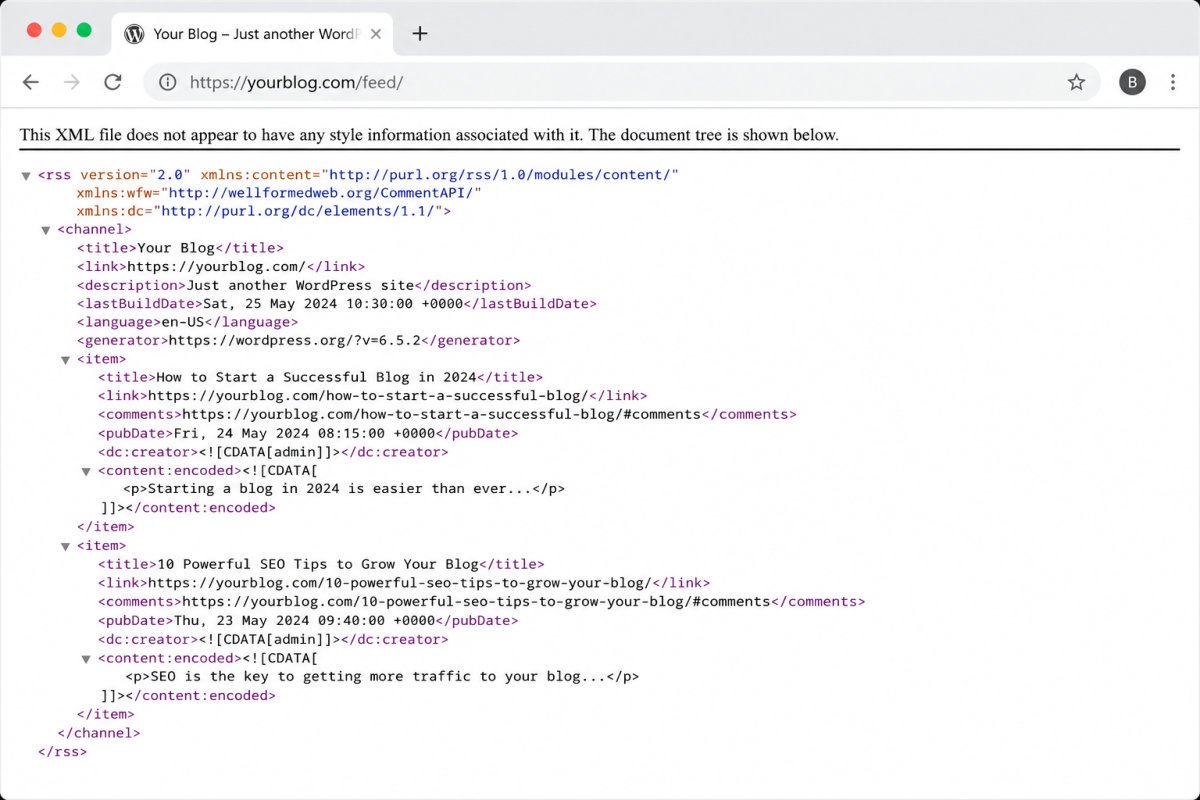Click link ending 'how-to-start-a-successful-blog/'
This screenshot has height=800, width=1200.
tap(367, 396)
